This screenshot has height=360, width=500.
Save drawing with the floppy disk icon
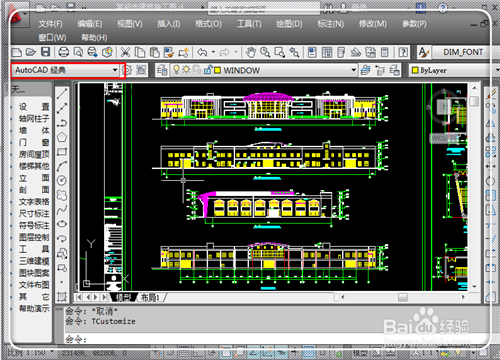45,52
